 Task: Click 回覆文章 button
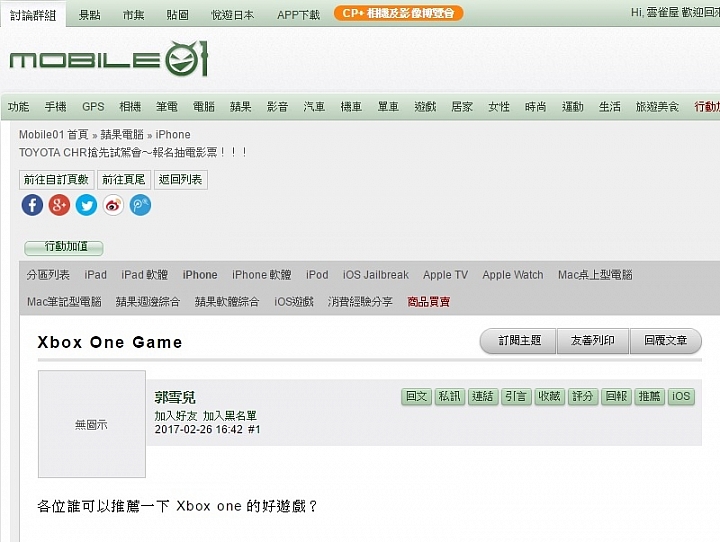(x=666, y=341)
